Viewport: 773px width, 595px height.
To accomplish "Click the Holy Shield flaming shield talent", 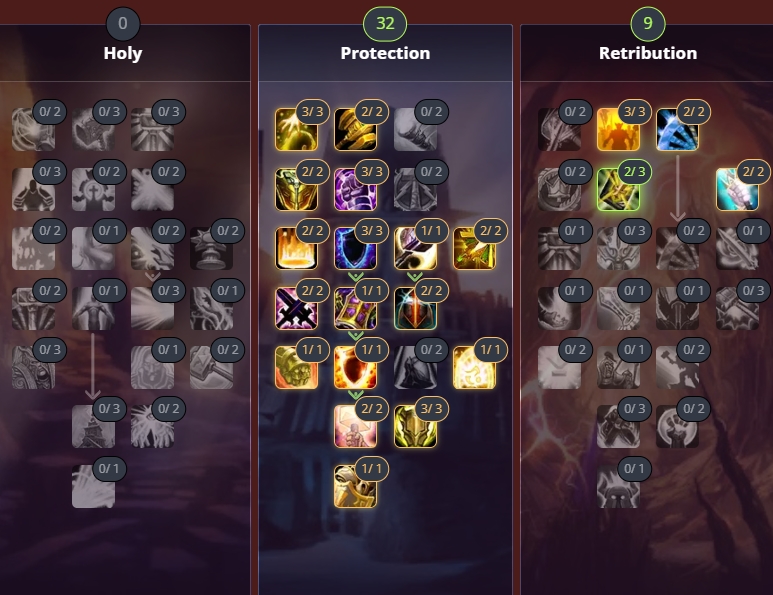I will click(355, 368).
